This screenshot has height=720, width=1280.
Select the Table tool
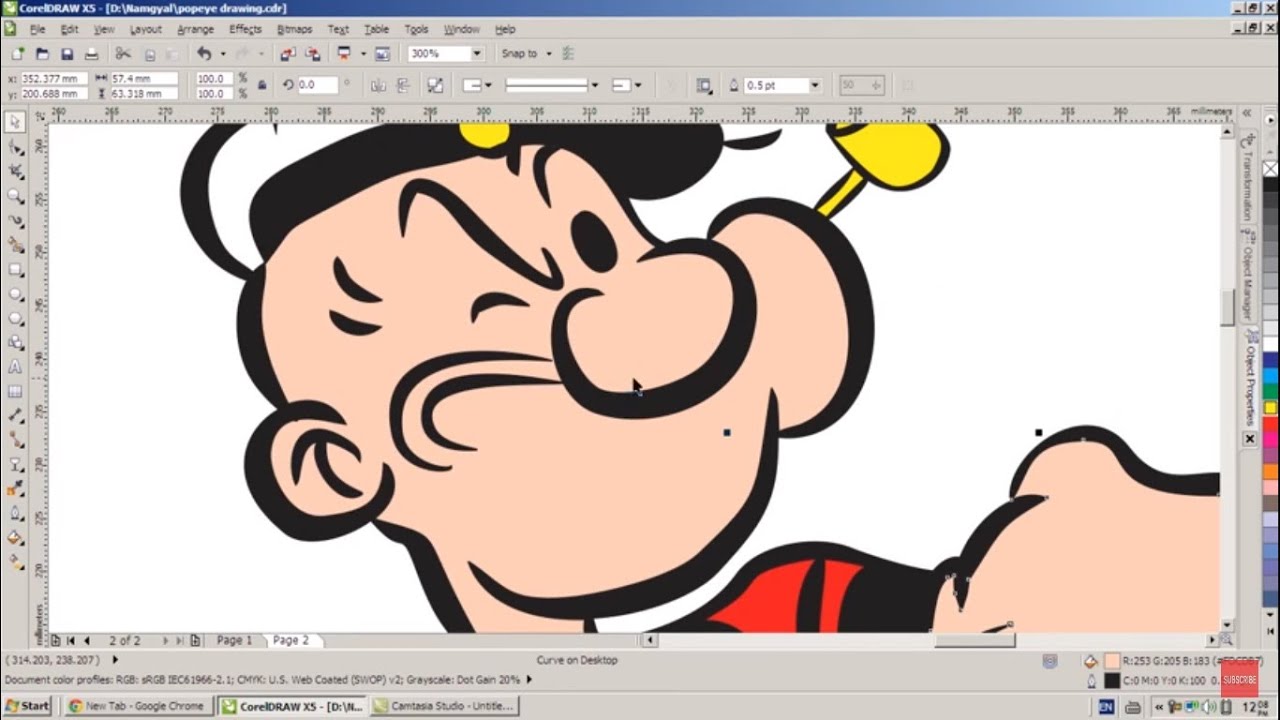click(x=15, y=392)
